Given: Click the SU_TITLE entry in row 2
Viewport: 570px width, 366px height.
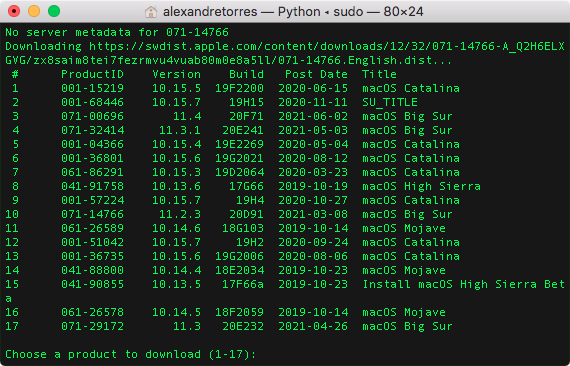Looking at the screenshot, I should click(x=390, y=102).
